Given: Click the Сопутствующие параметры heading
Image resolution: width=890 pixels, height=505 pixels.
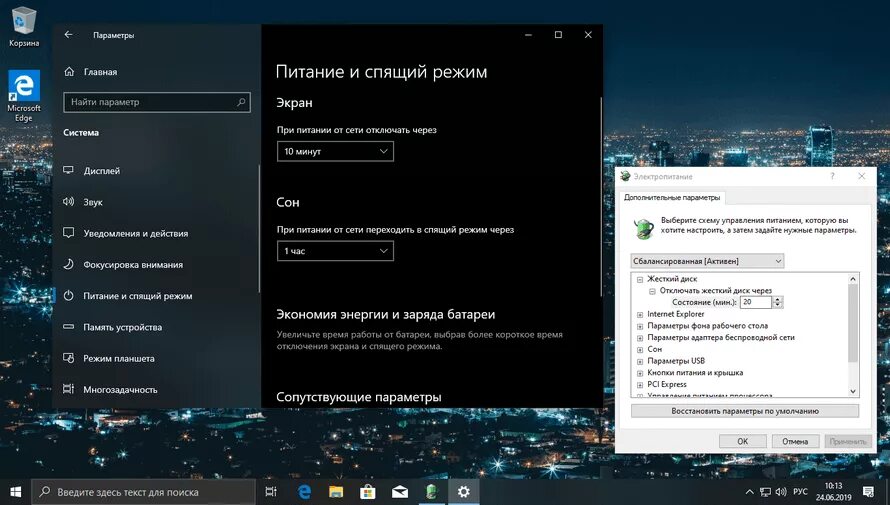Looking at the screenshot, I should (x=359, y=397).
